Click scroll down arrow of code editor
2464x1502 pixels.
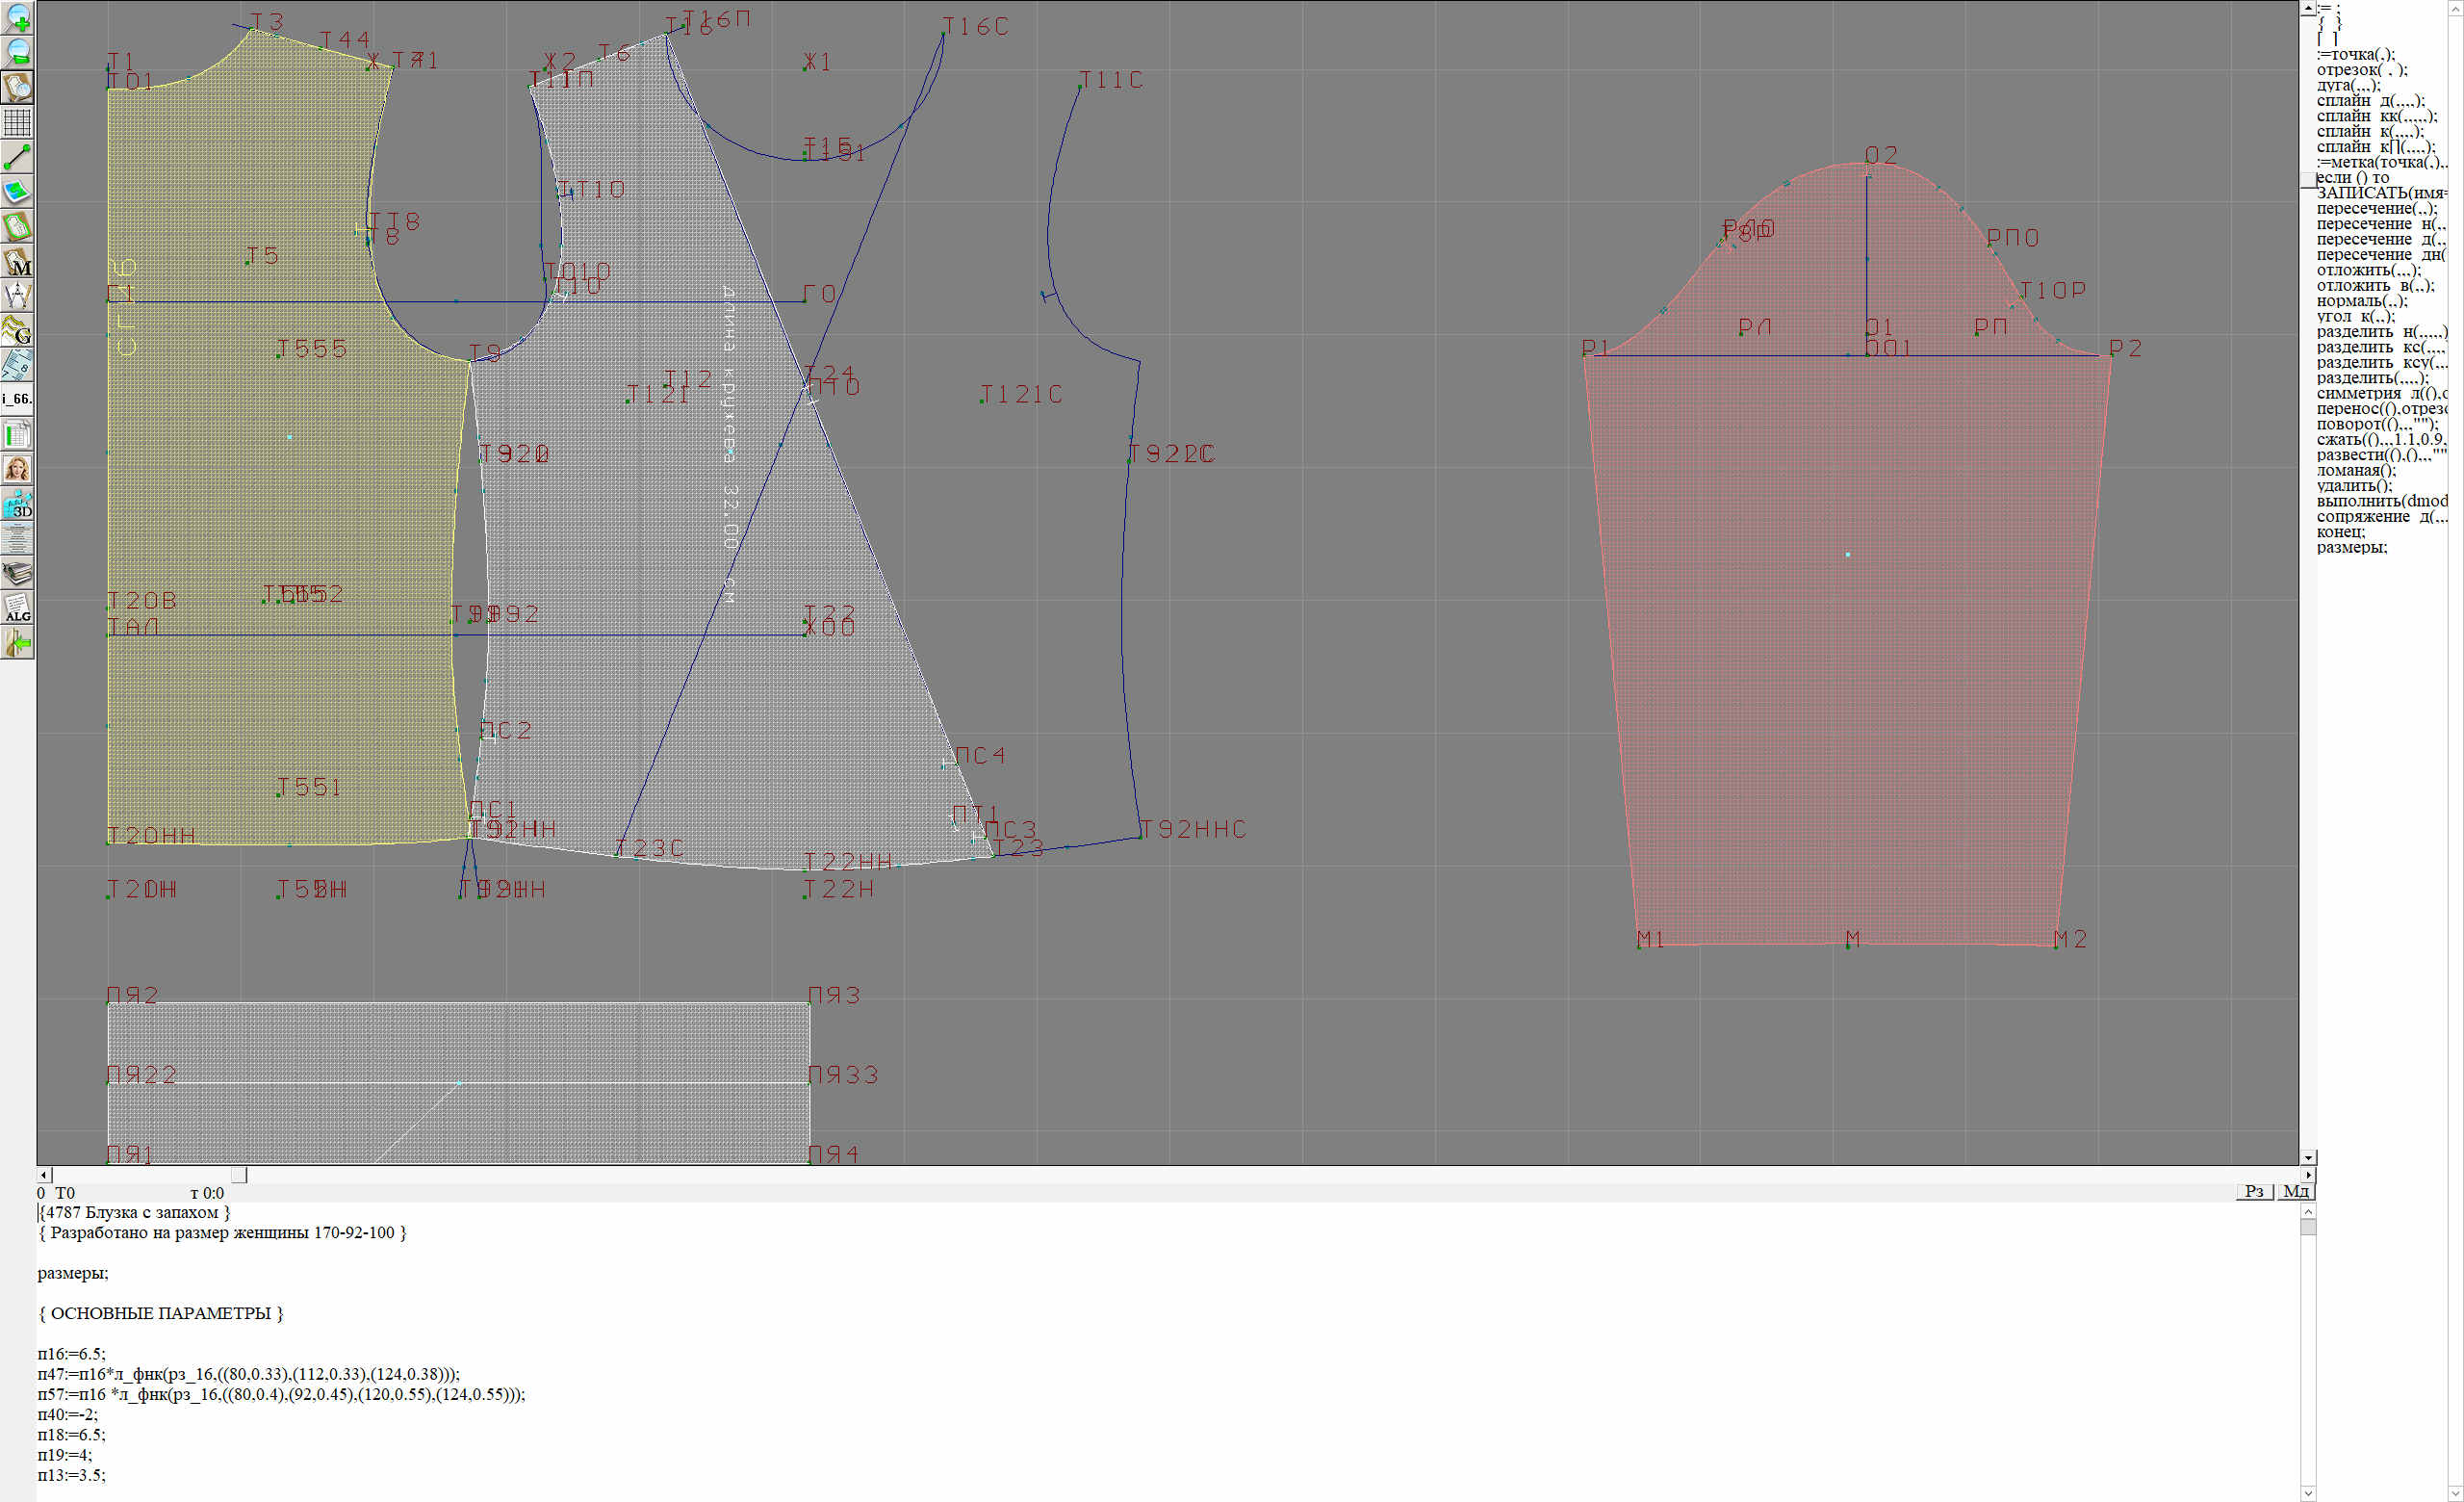pos(2308,1493)
